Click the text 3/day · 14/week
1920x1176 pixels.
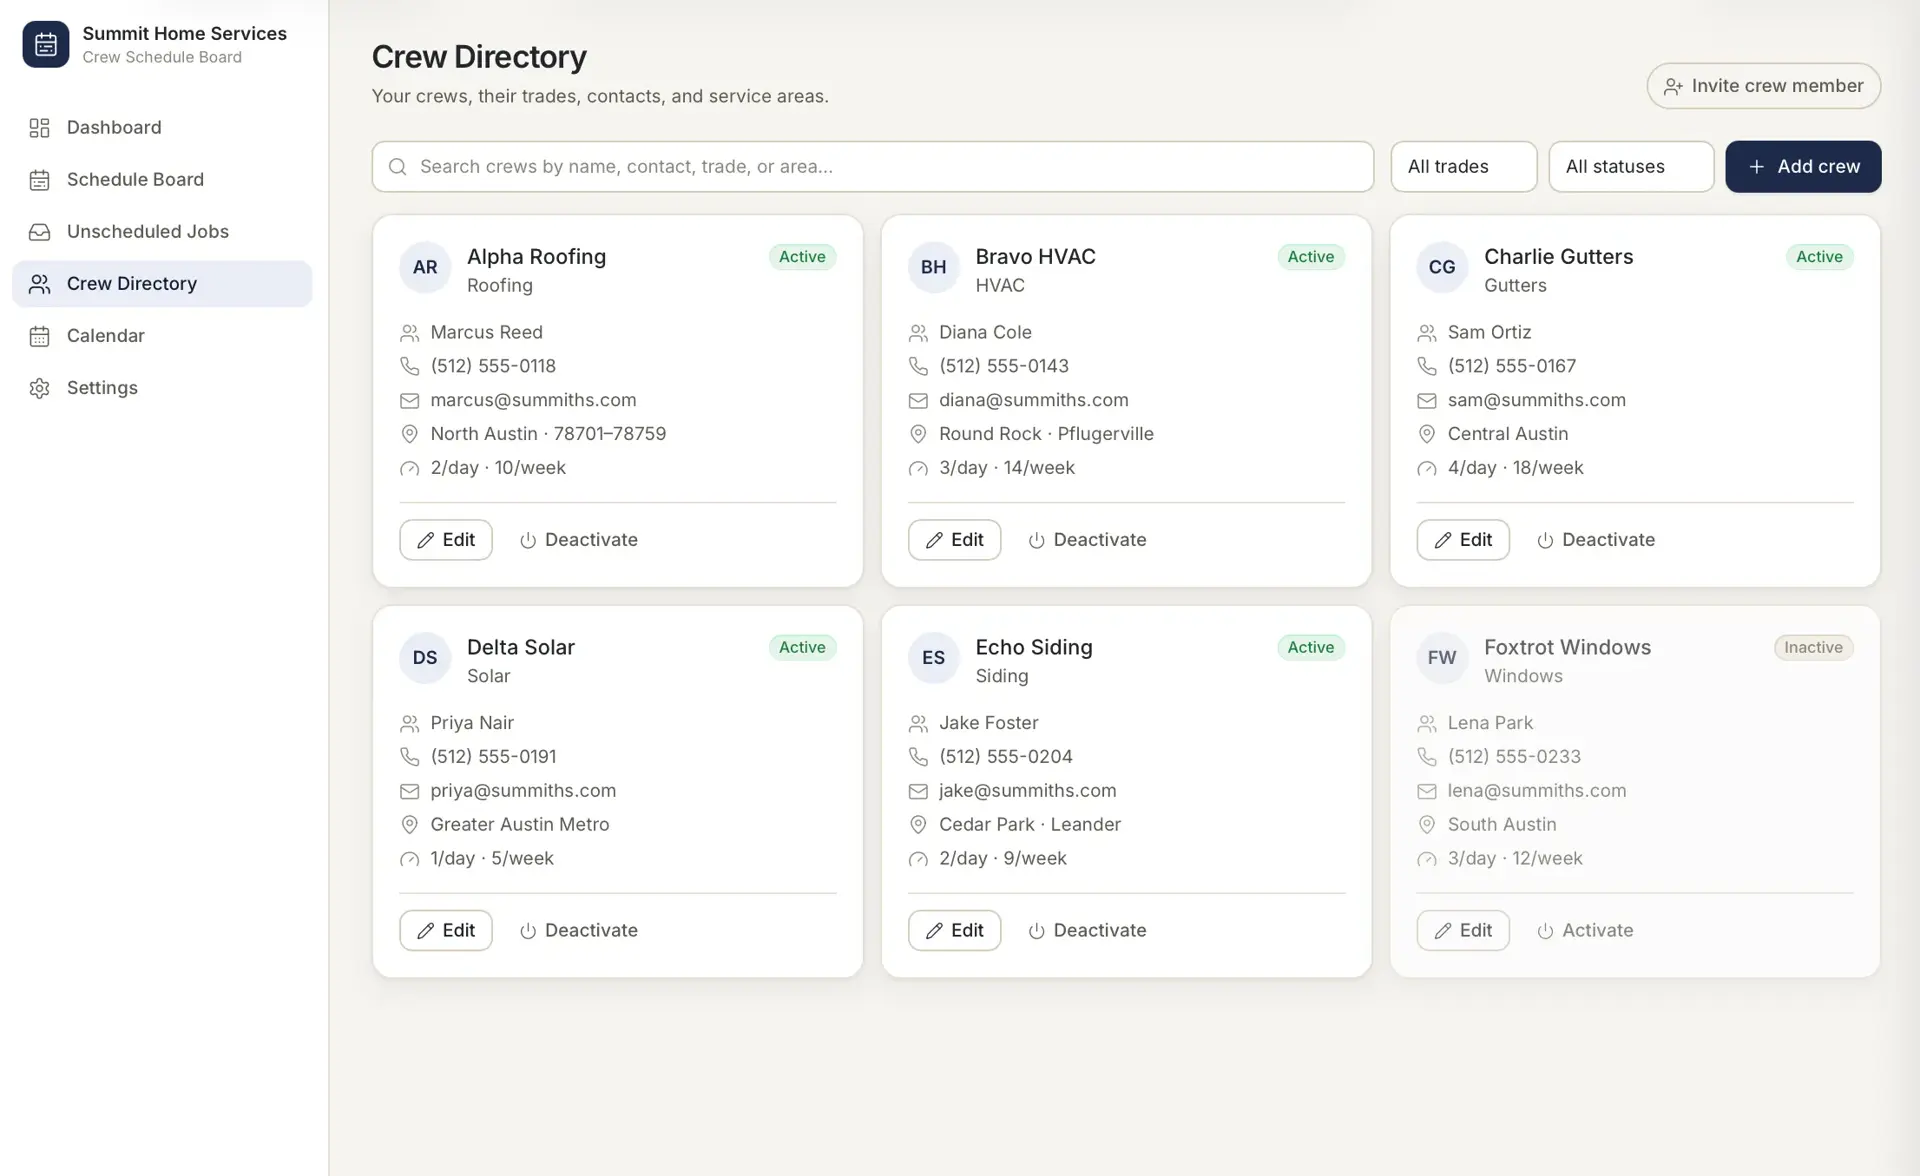1006,468
